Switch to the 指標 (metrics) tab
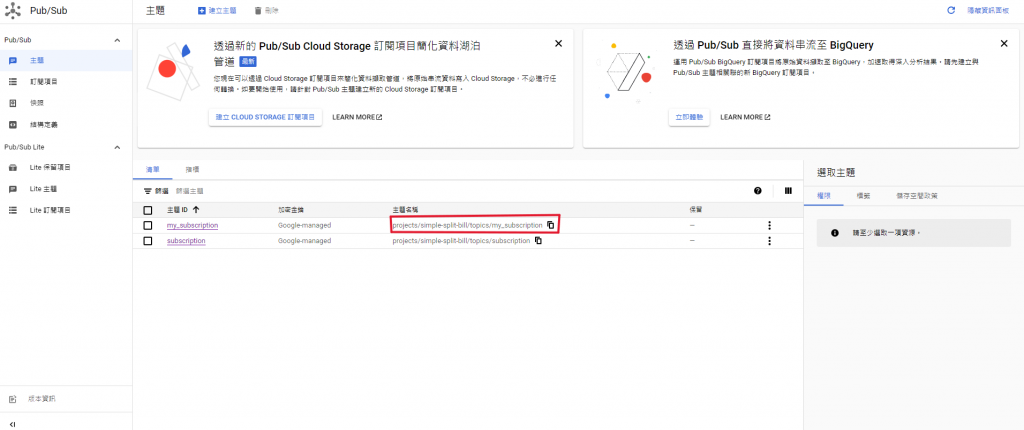1024x430 pixels. point(192,169)
